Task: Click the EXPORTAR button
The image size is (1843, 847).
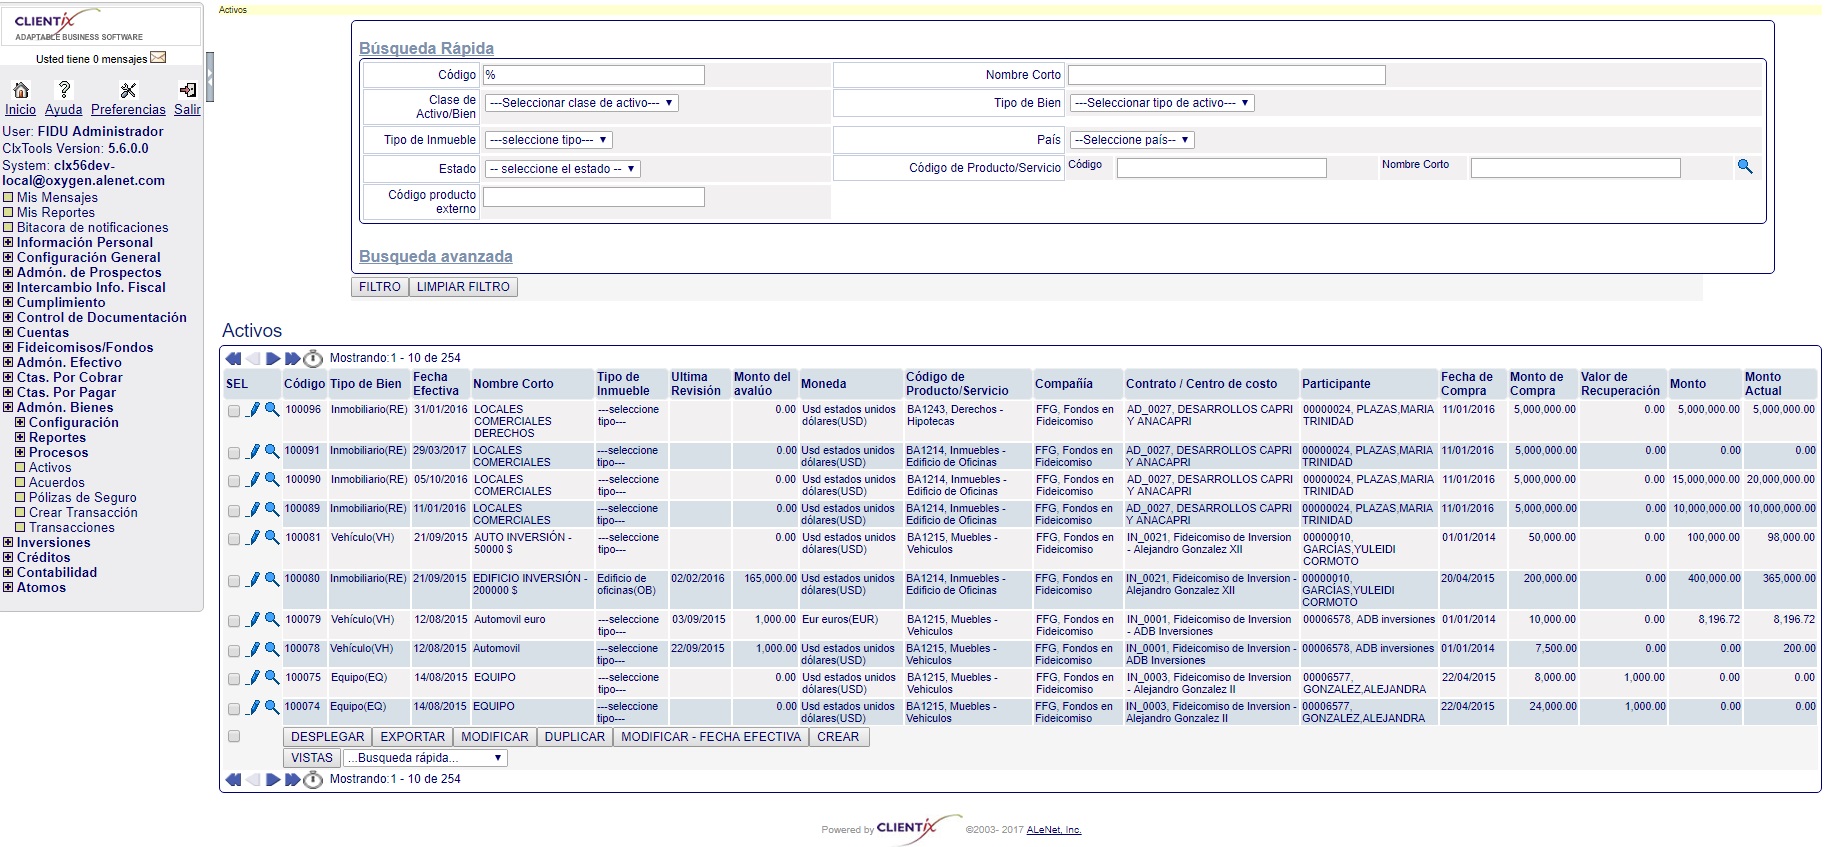Action: point(412,737)
